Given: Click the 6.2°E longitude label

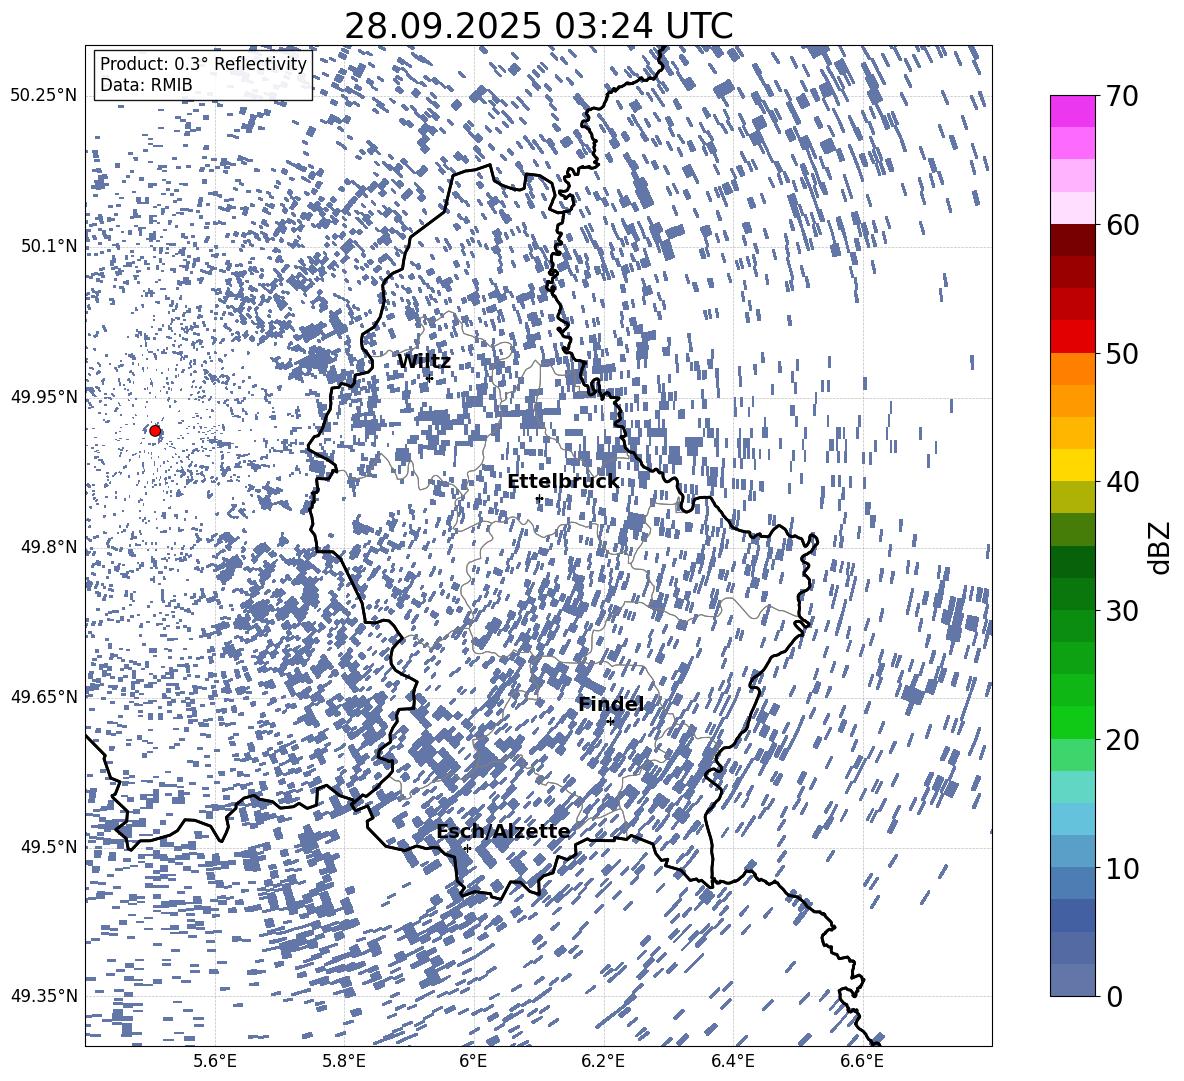Looking at the screenshot, I should click(x=603, y=1061).
